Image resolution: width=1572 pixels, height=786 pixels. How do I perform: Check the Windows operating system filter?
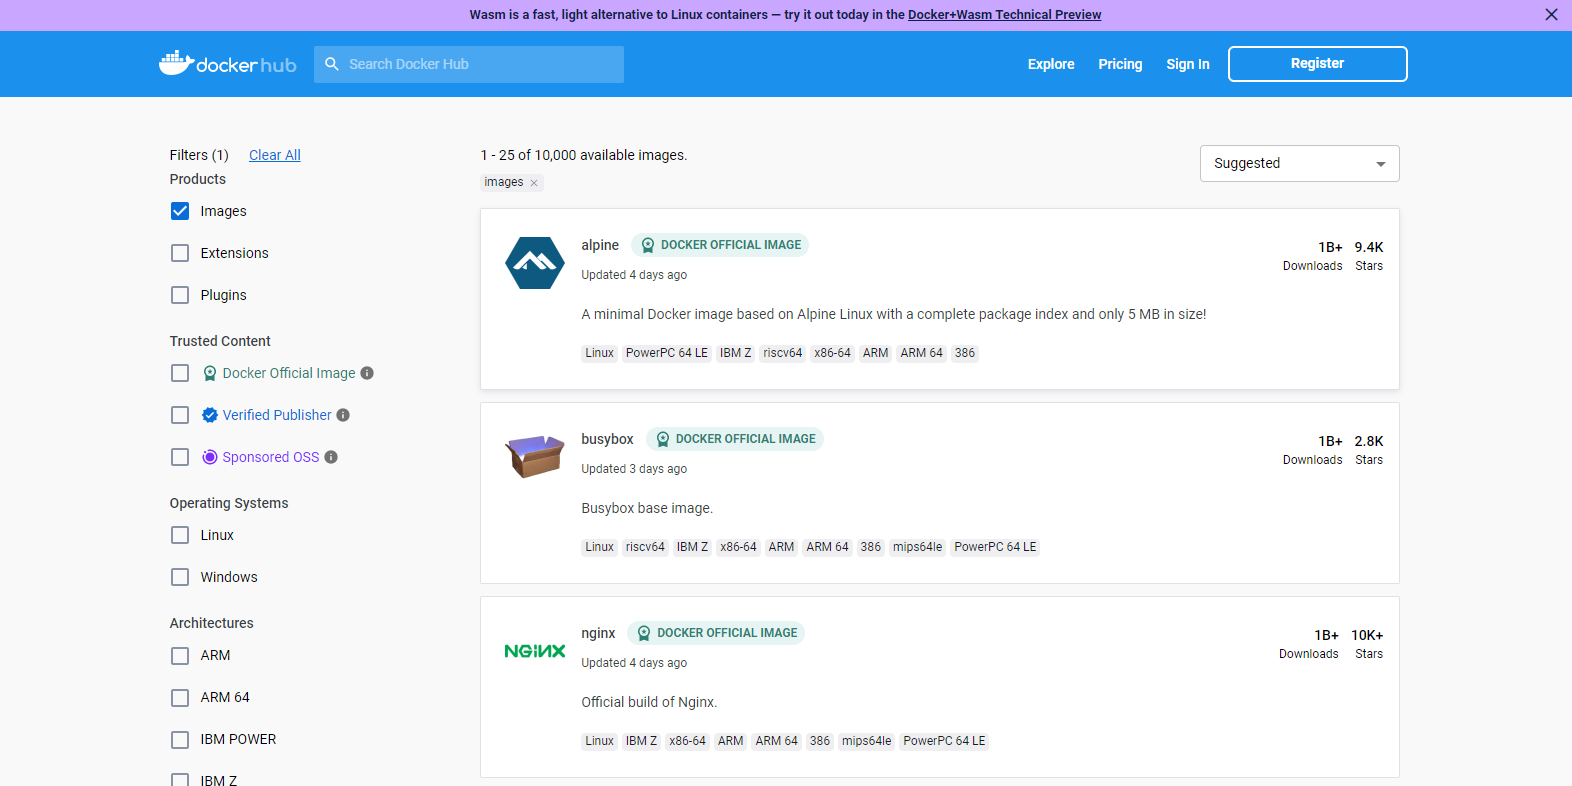point(180,577)
